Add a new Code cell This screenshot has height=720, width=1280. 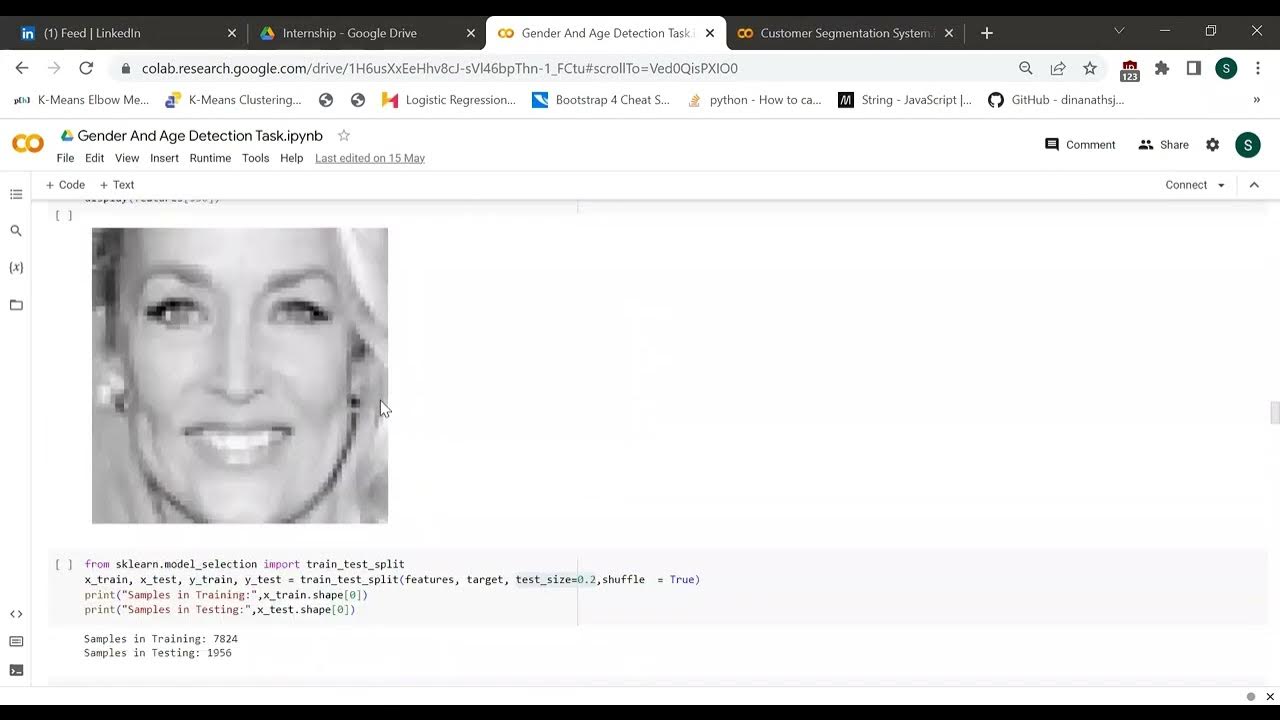pyautogui.click(x=65, y=185)
